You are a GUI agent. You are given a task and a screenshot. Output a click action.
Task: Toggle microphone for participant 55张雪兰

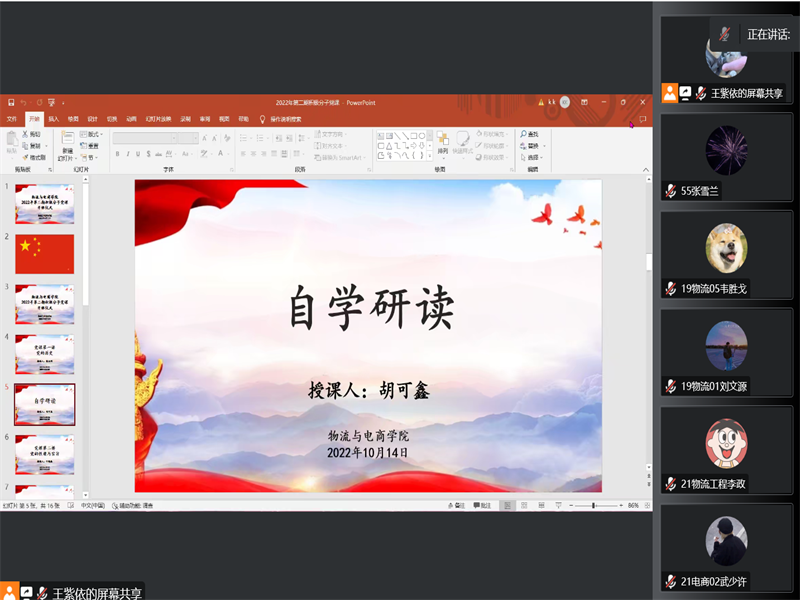point(671,191)
